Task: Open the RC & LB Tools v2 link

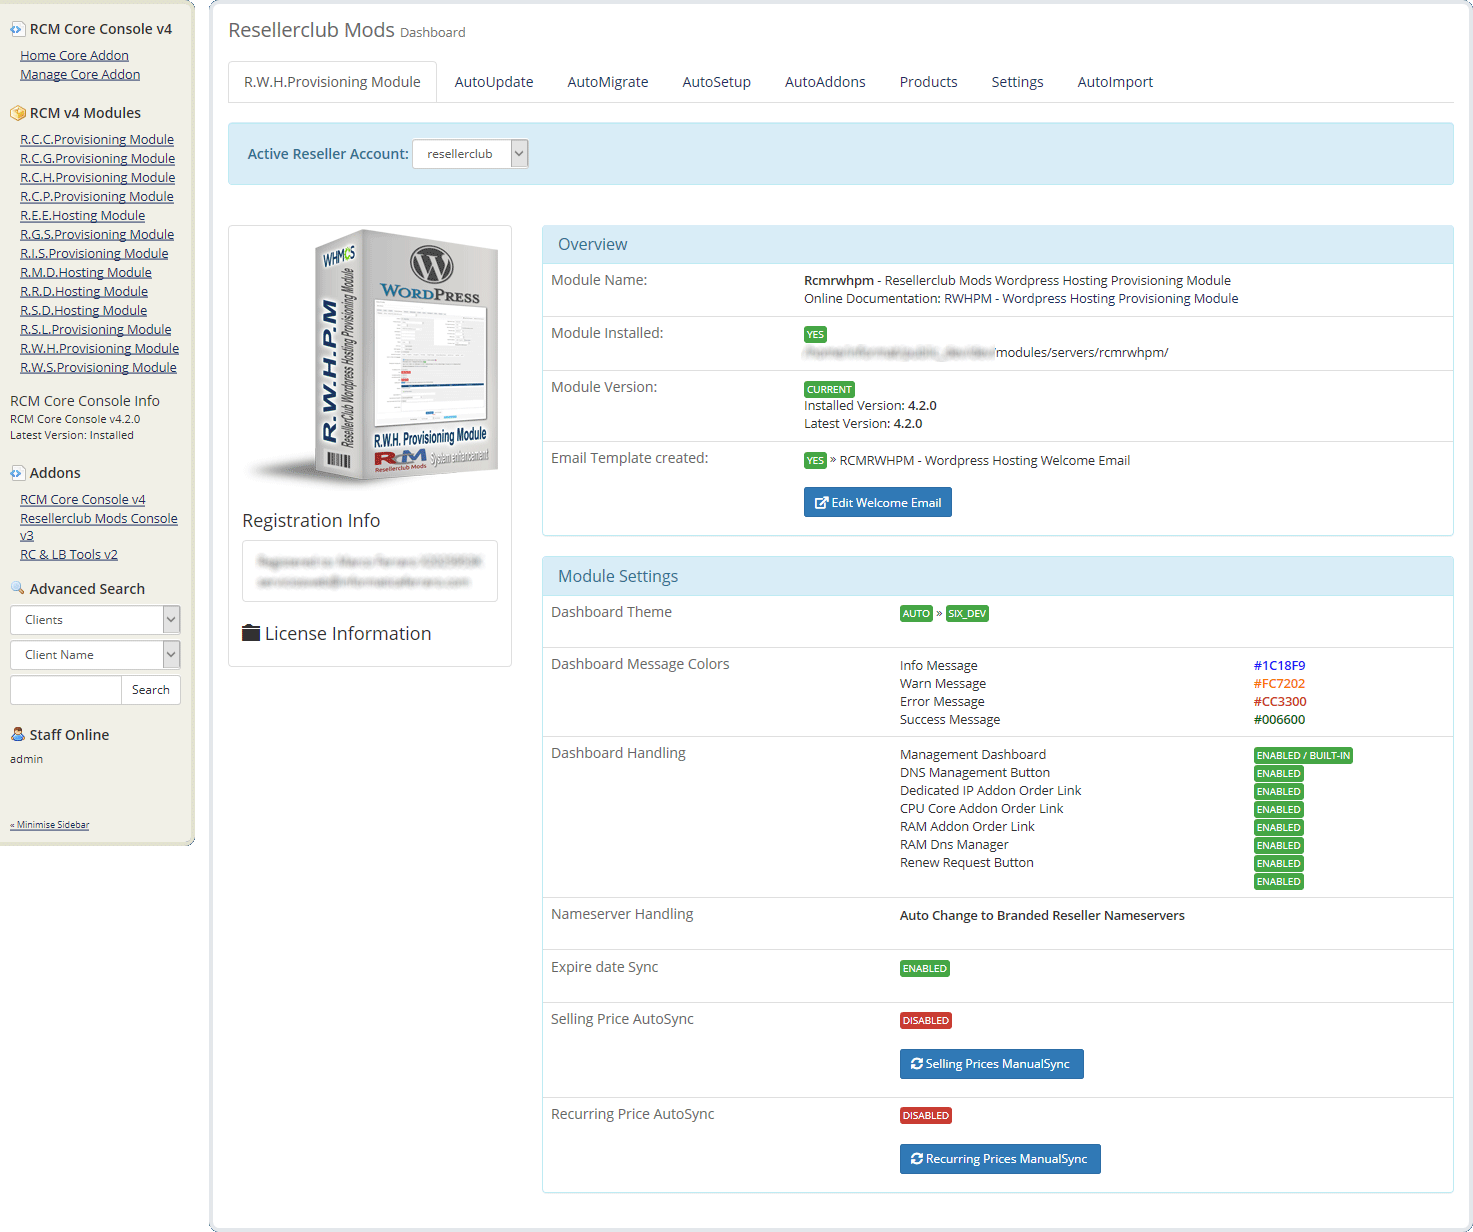Action: point(69,555)
